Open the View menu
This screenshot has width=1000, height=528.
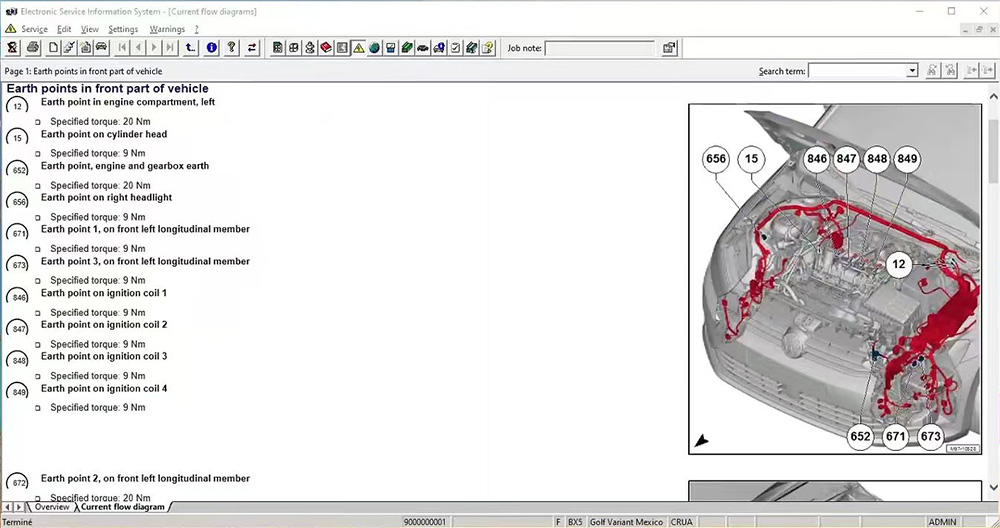[x=89, y=29]
